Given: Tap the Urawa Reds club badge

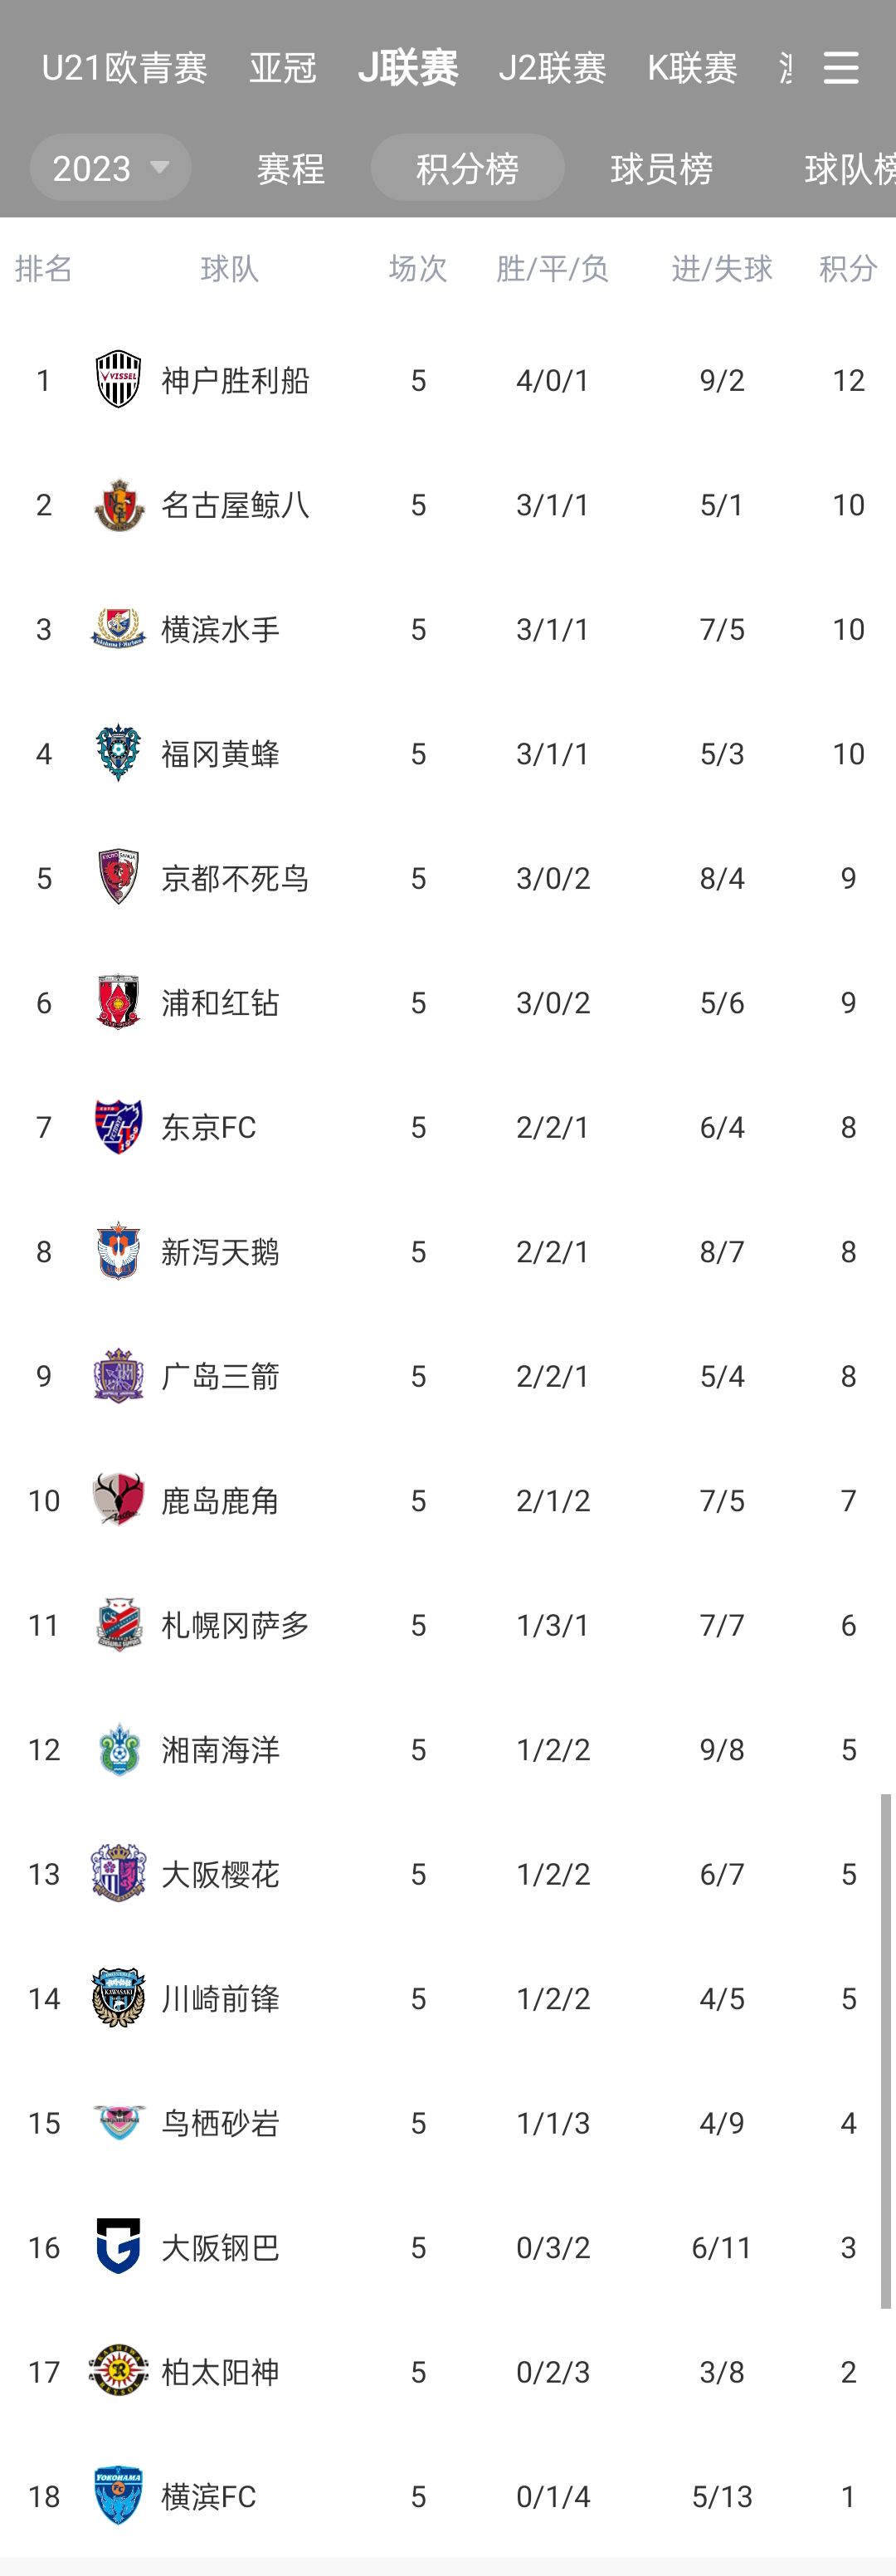Looking at the screenshot, I should click(118, 1003).
